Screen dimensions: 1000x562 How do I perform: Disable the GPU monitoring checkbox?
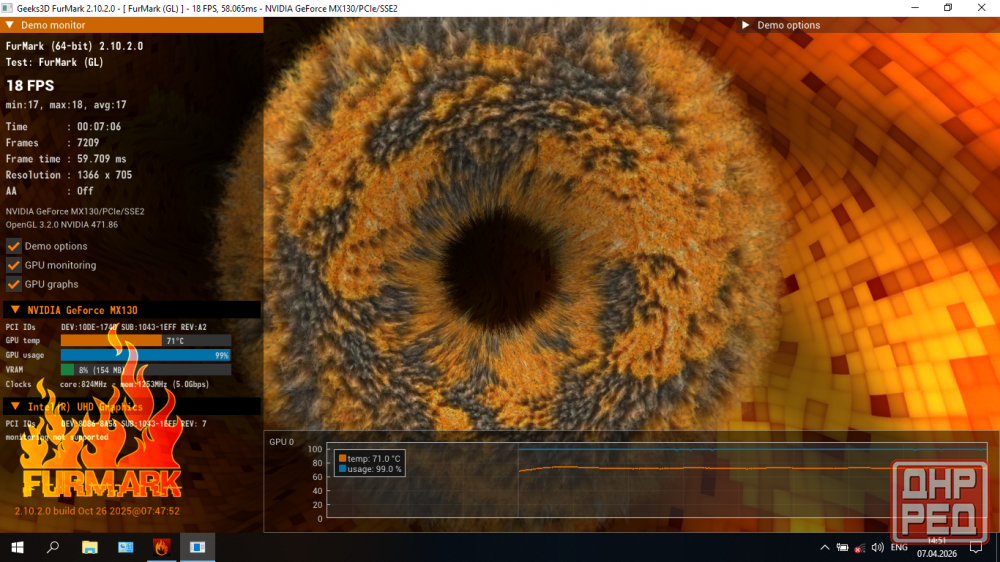[x=14, y=265]
